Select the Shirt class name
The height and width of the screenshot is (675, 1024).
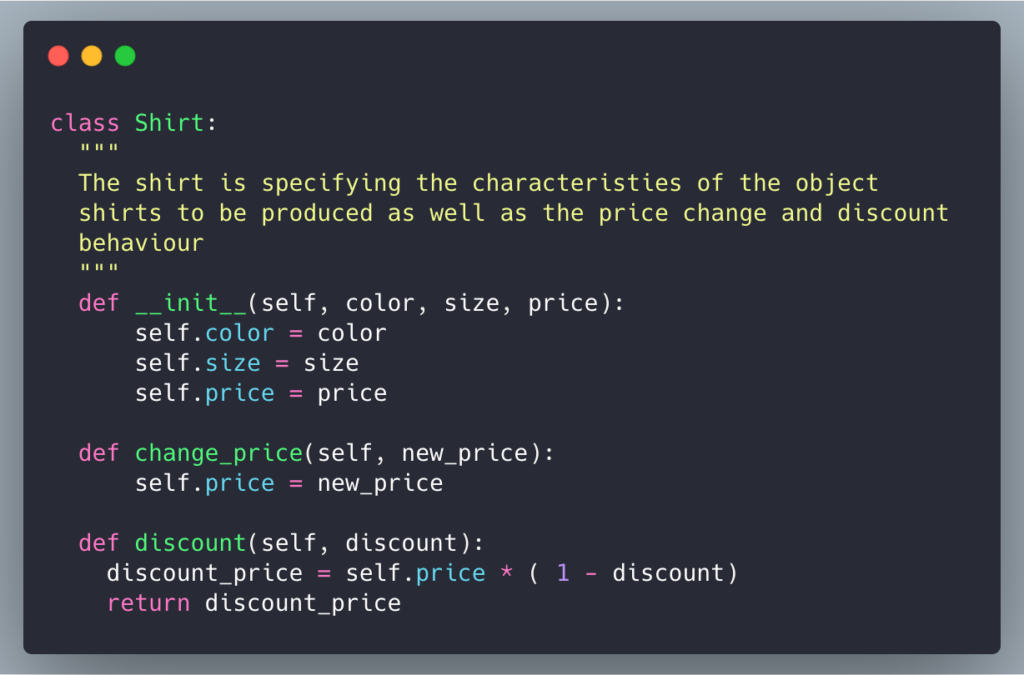(169, 123)
